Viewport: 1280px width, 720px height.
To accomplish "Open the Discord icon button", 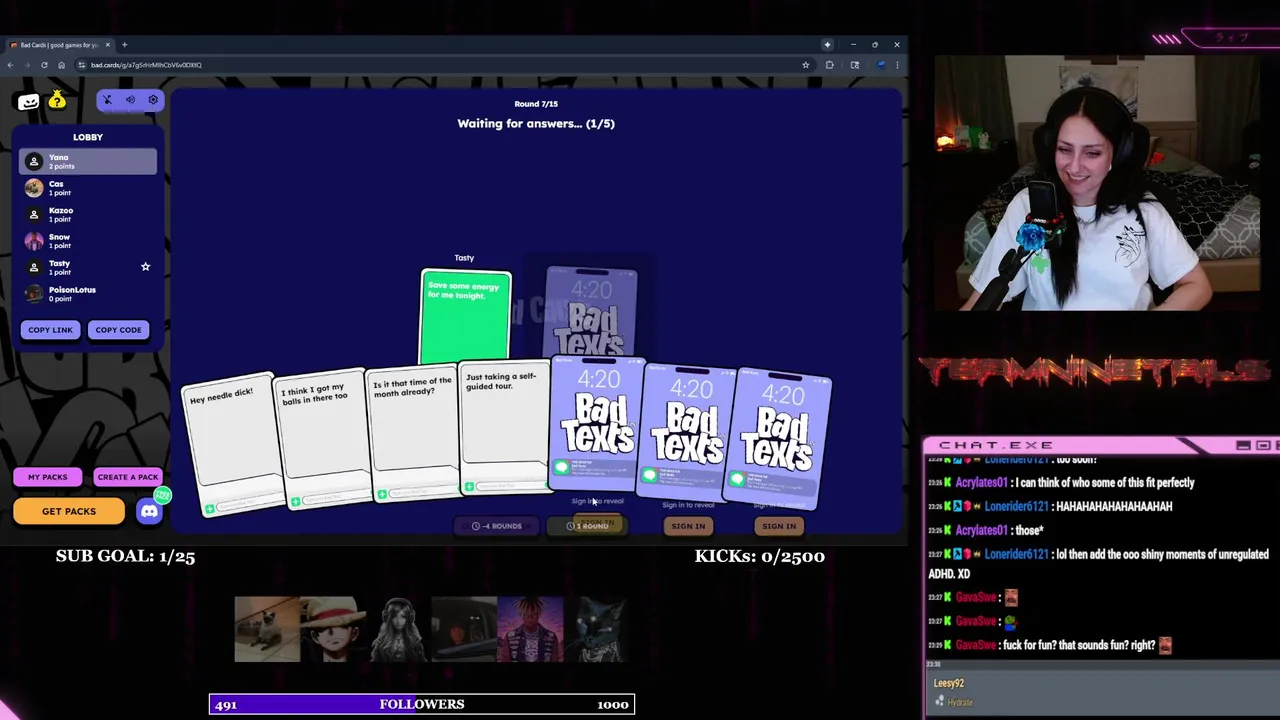I will pyautogui.click(x=149, y=511).
